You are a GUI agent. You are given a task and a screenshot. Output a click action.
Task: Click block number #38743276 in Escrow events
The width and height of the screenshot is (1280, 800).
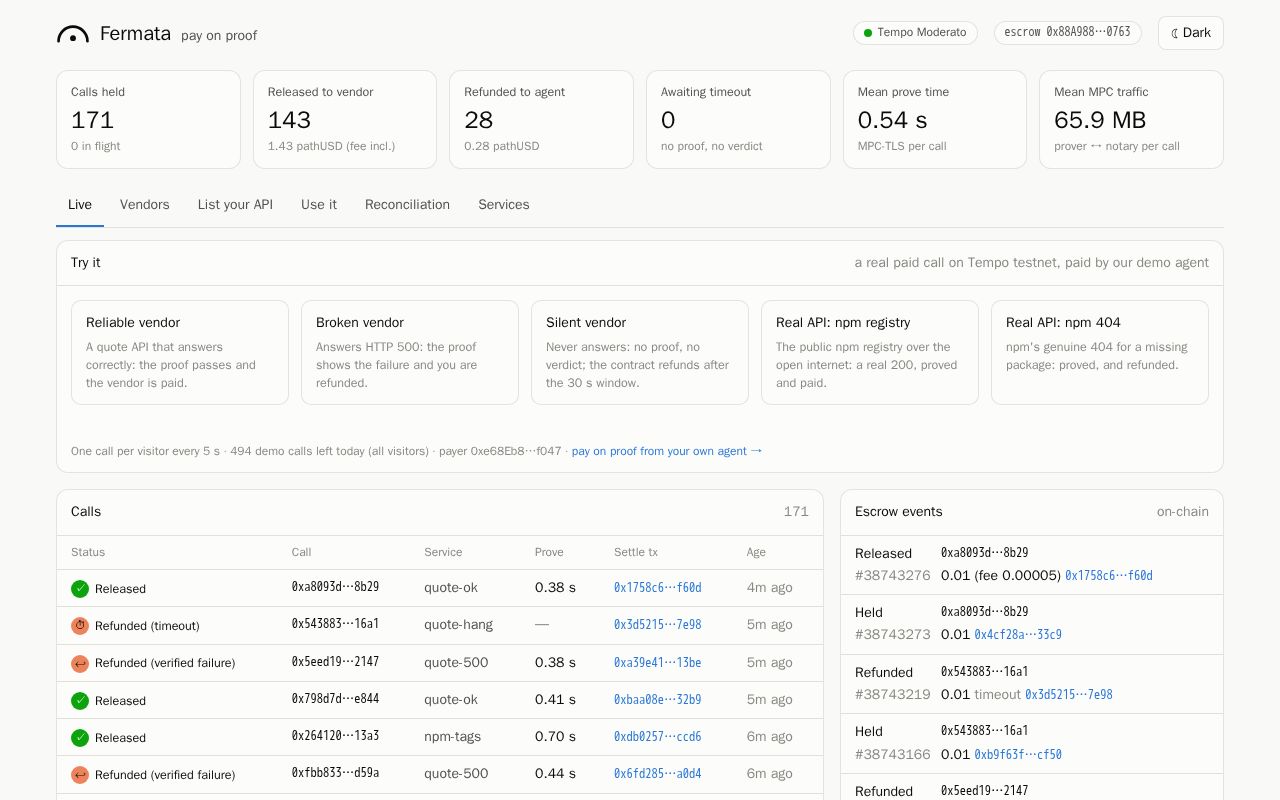click(x=893, y=576)
